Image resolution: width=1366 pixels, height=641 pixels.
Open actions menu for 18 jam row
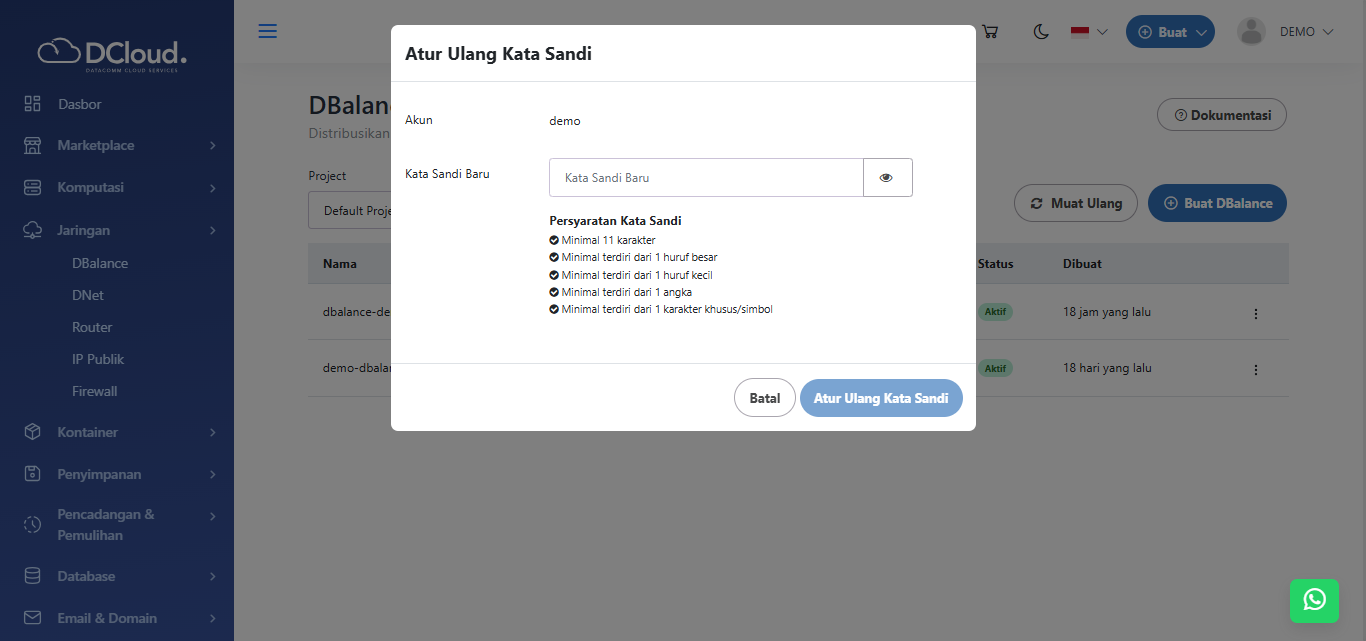click(x=1256, y=313)
